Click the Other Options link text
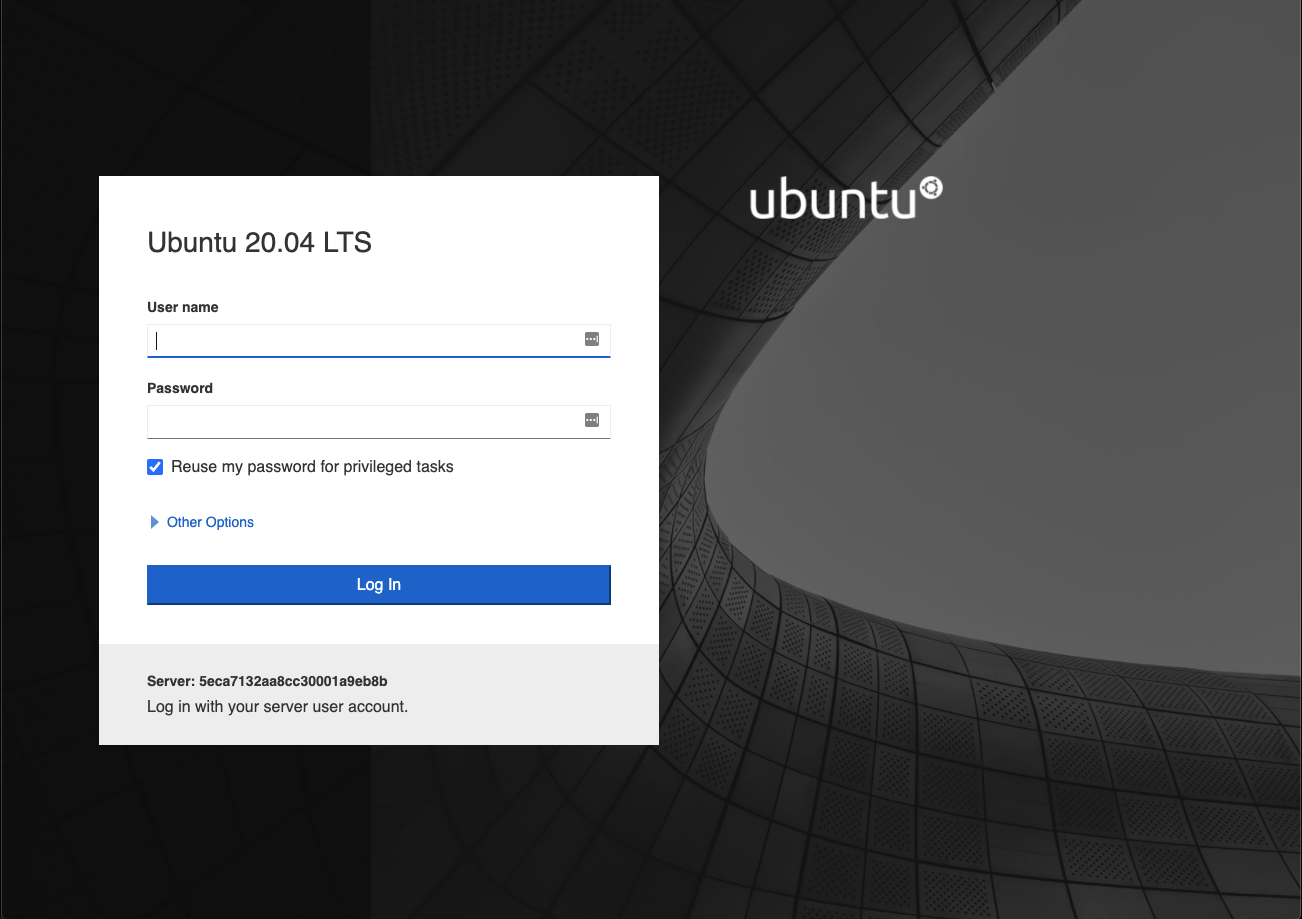 click(210, 522)
